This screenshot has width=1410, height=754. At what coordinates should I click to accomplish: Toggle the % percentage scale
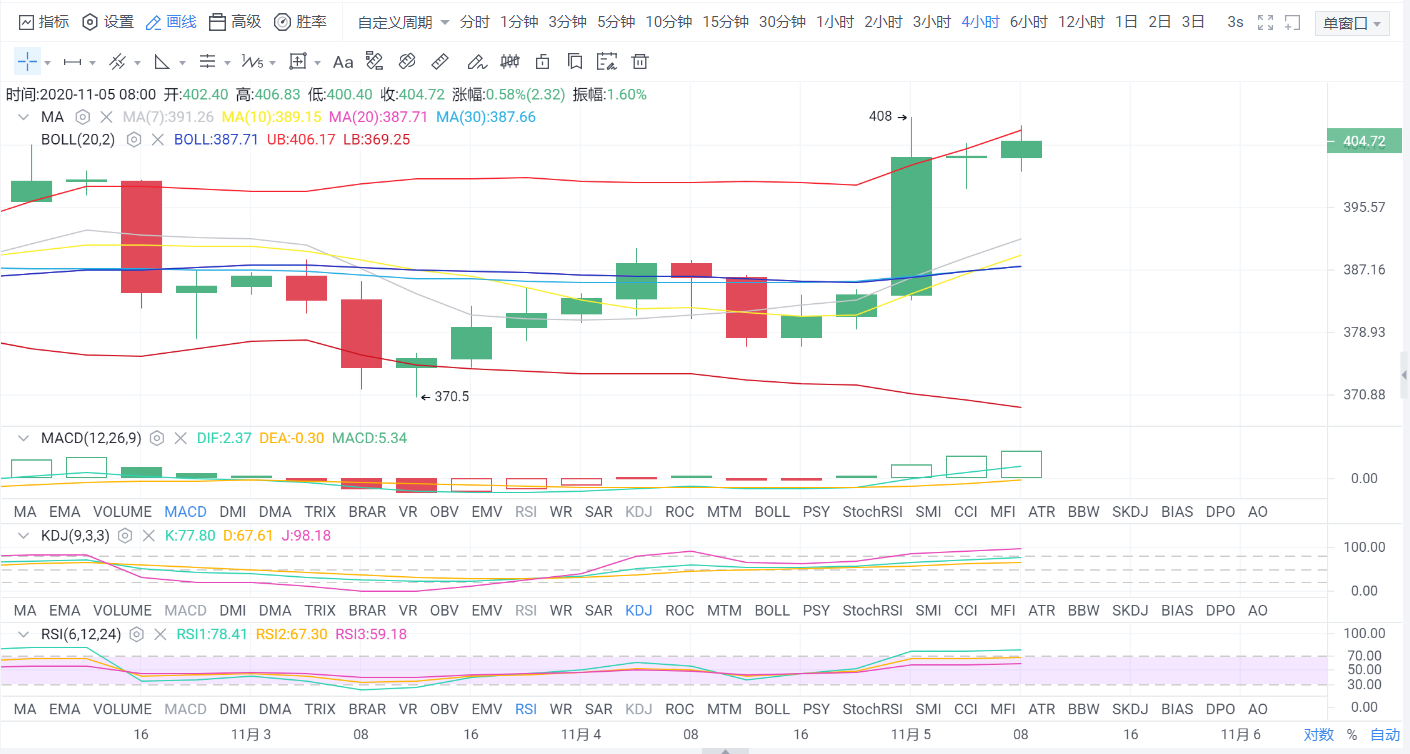tap(1352, 735)
